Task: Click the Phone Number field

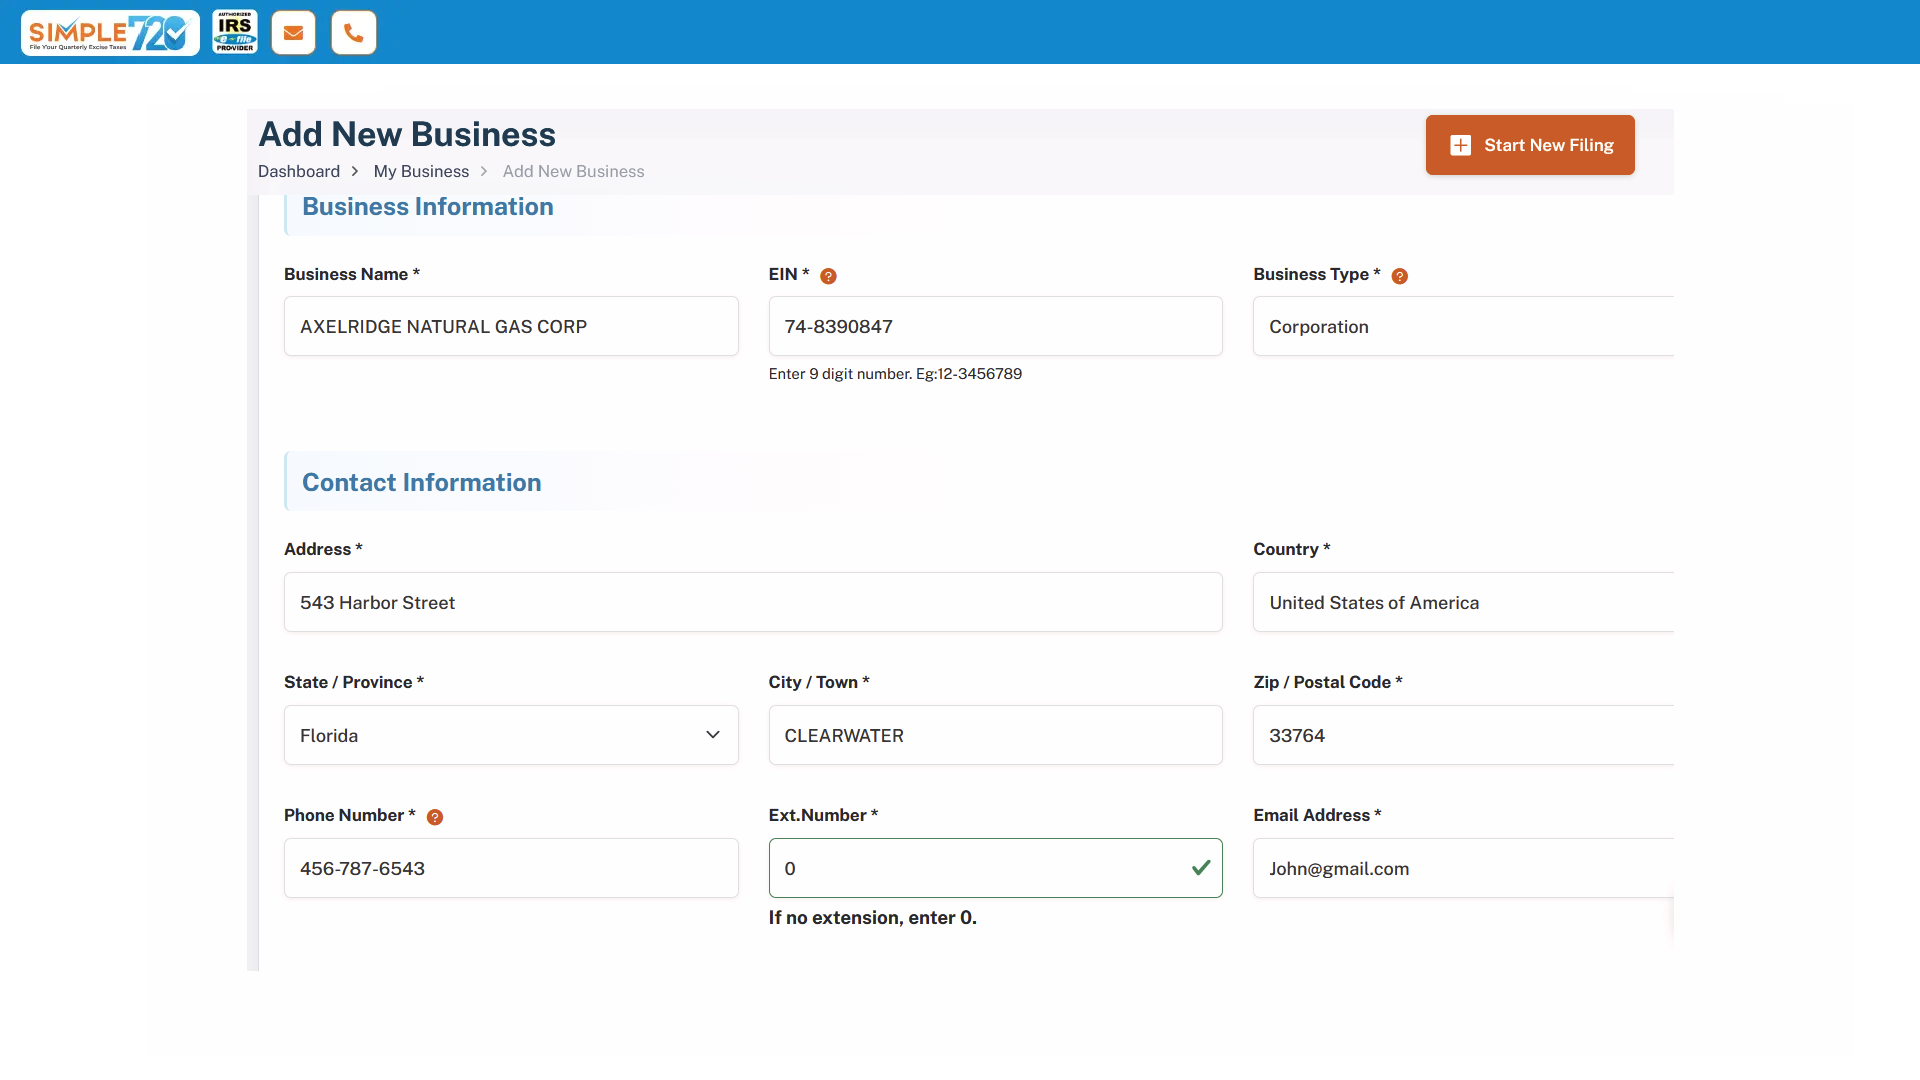Action: pos(511,868)
